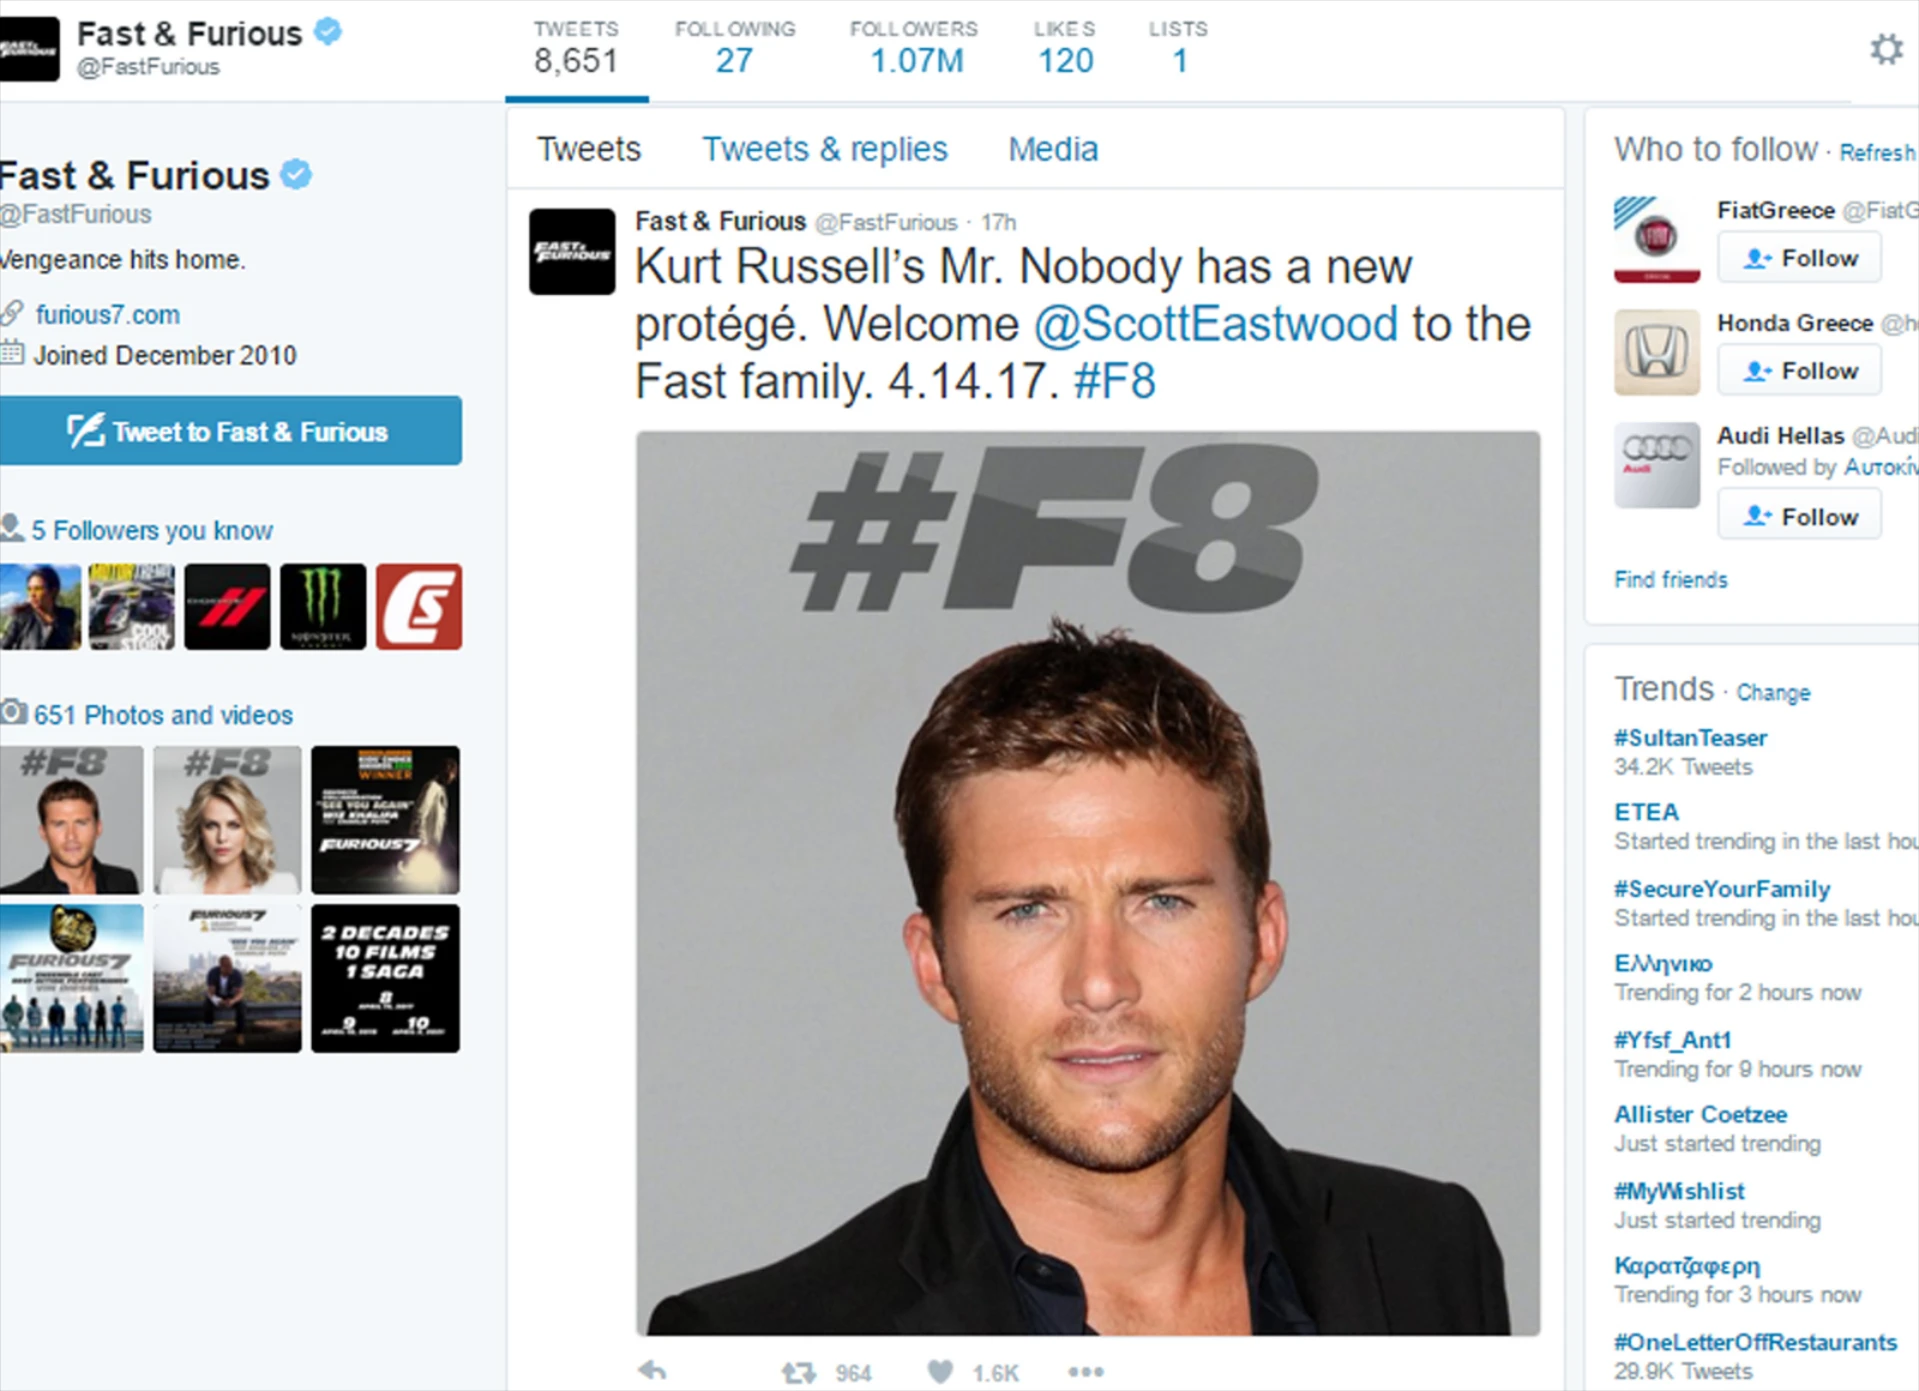
Task: Open the Charlize Theron #F8 photo thumbnail
Action: (227, 819)
